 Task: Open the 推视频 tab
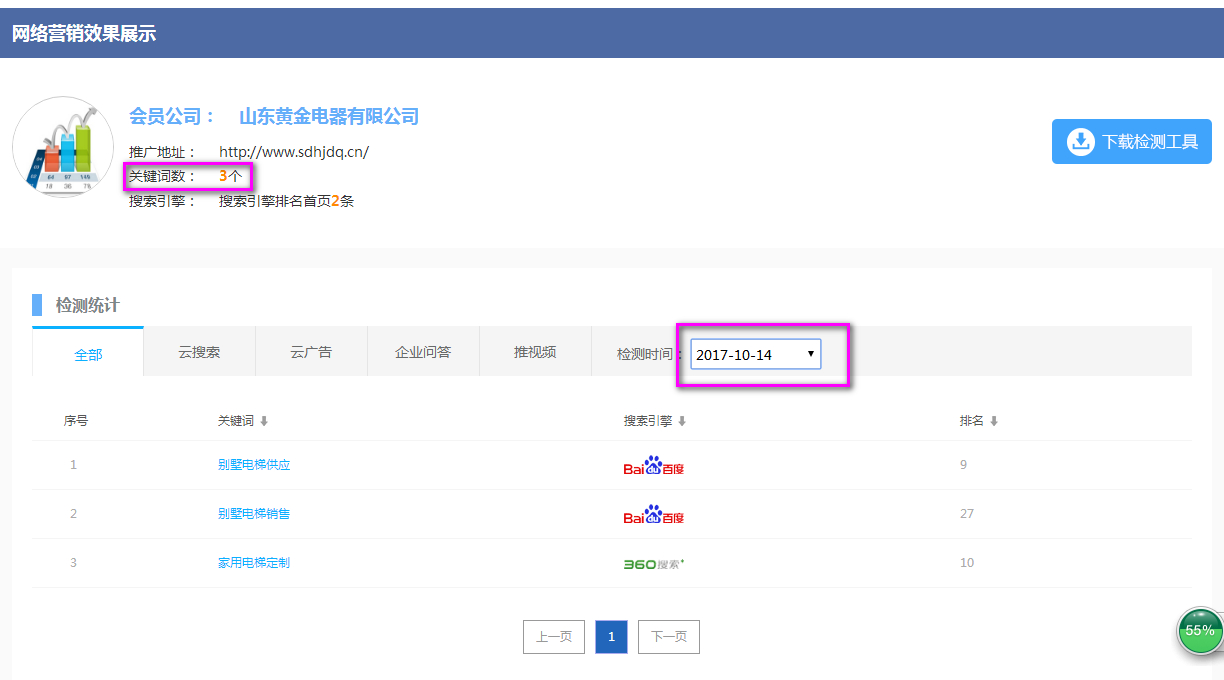pos(535,352)
